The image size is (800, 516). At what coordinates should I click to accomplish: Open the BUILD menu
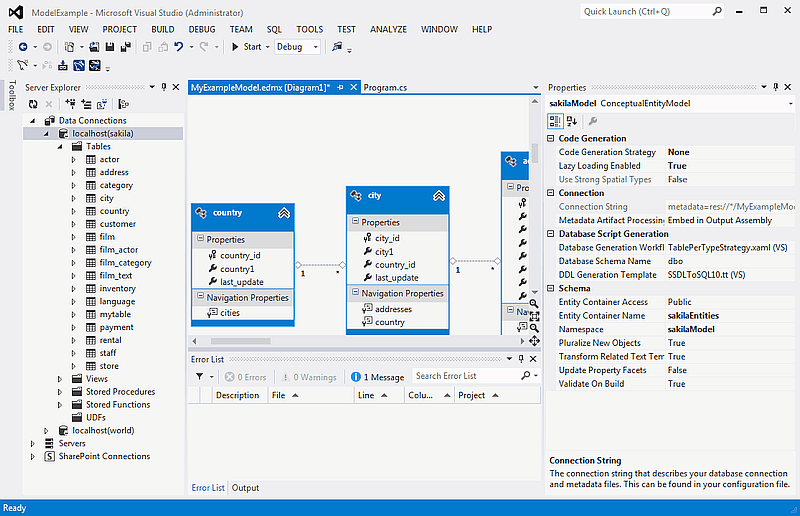163,30
